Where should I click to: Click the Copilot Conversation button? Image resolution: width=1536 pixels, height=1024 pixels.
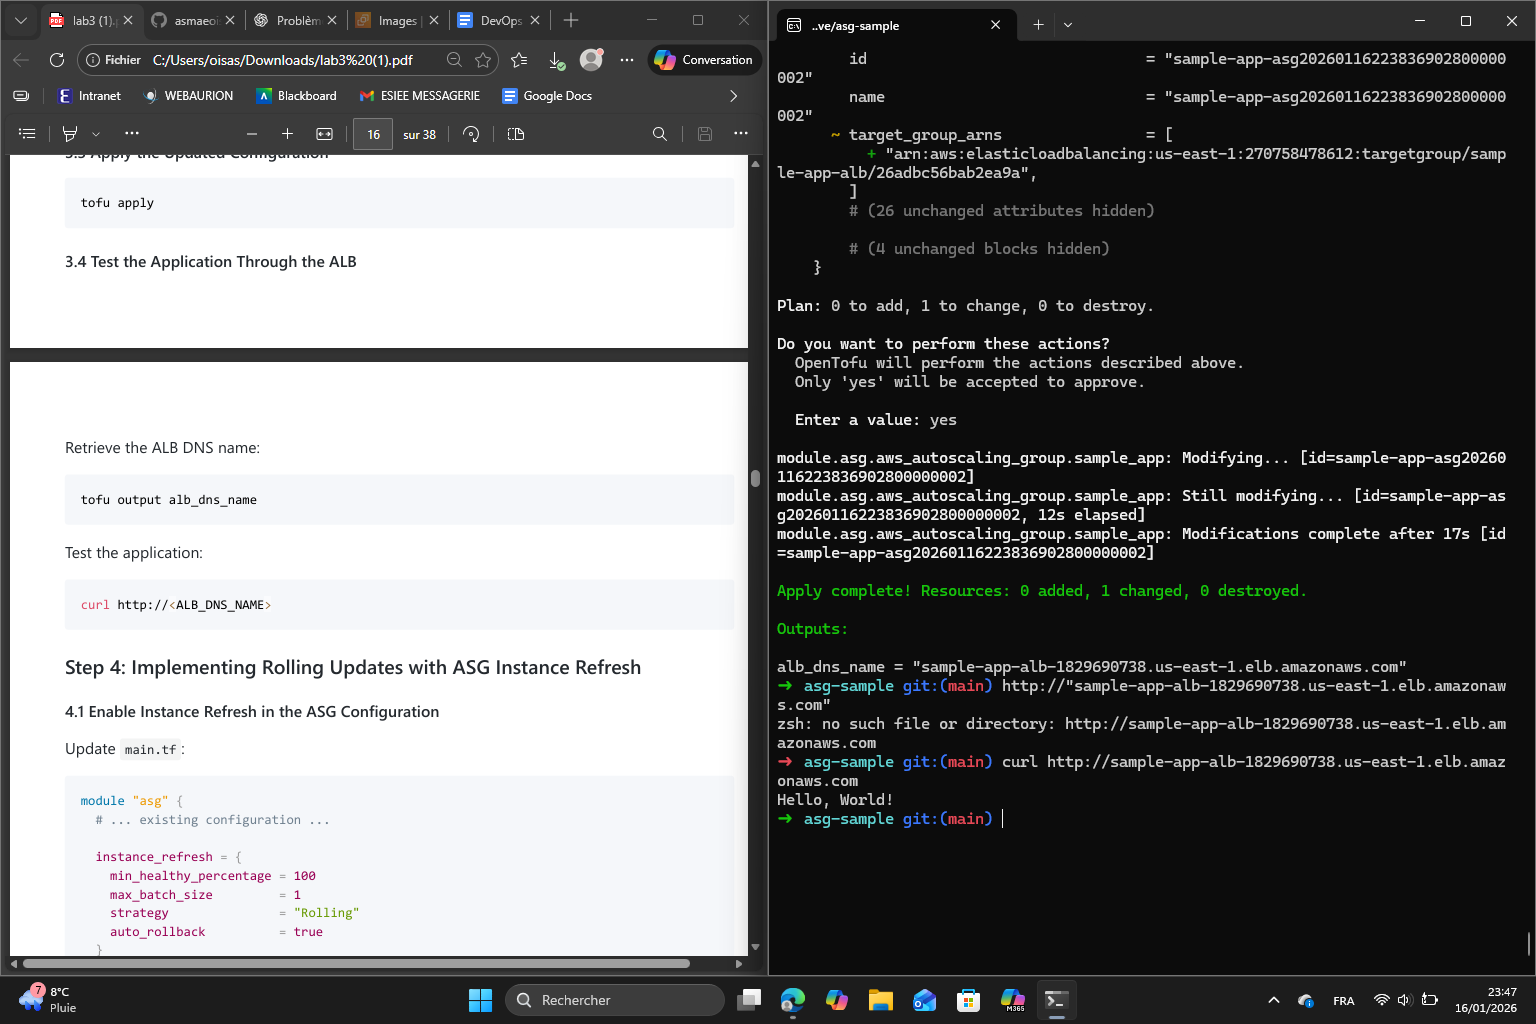click(x=704, y=60)
